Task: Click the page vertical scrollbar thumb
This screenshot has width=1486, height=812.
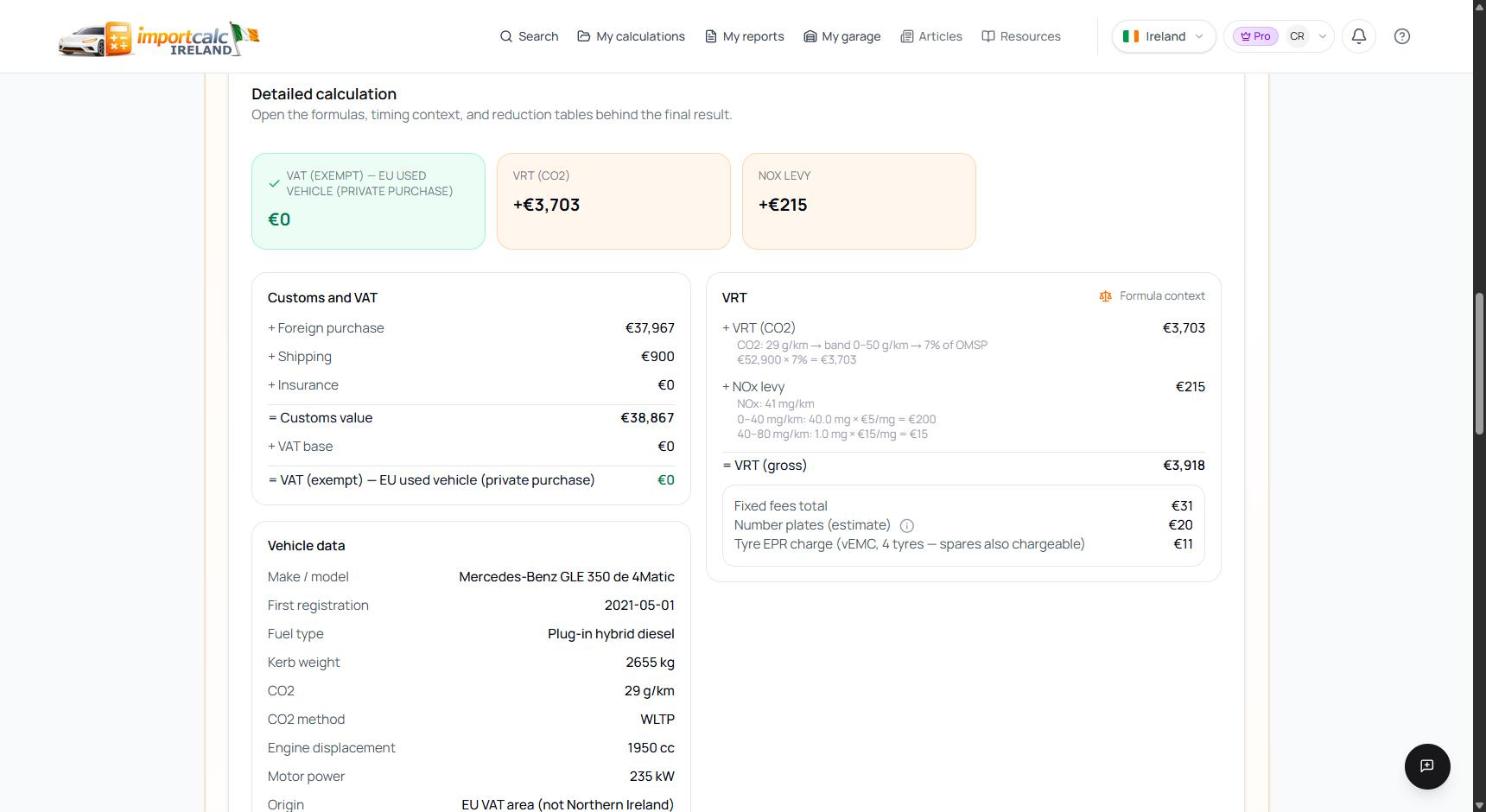Action: point(1479,363)
